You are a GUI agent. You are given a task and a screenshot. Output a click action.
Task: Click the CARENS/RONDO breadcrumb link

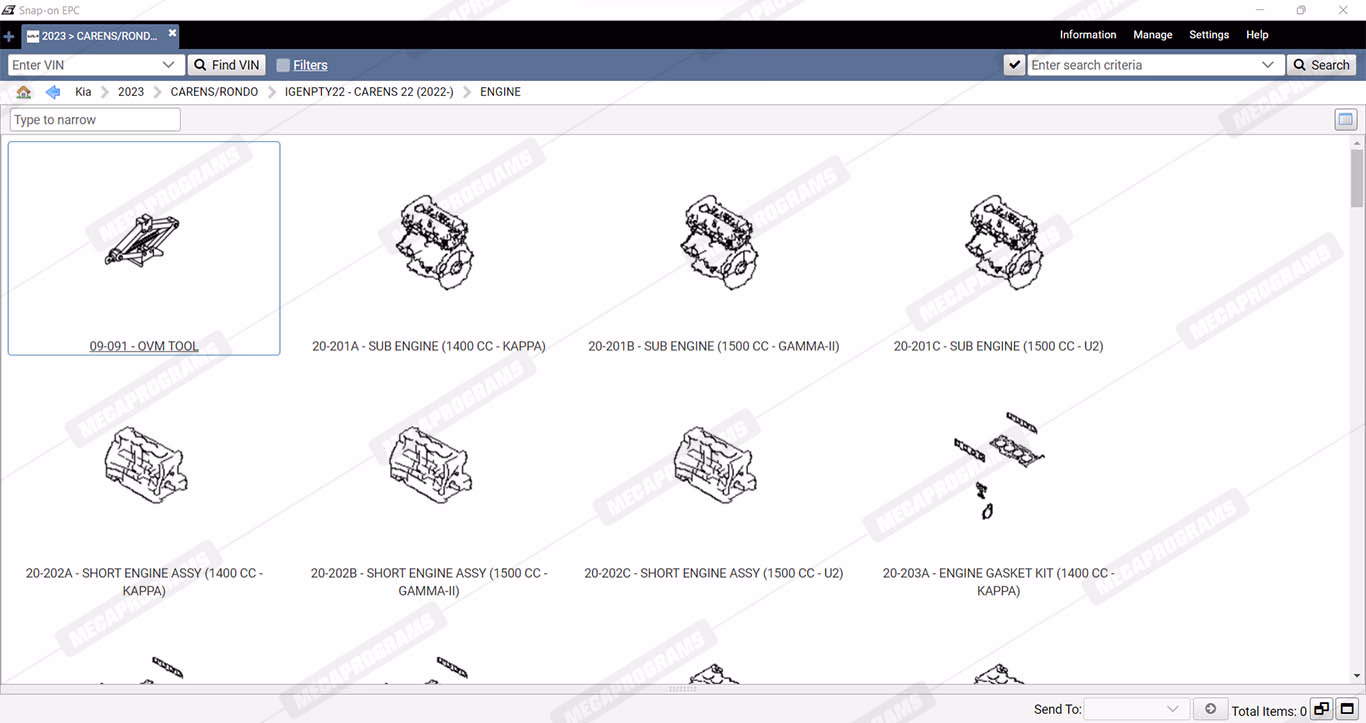[x=214, y=92]
